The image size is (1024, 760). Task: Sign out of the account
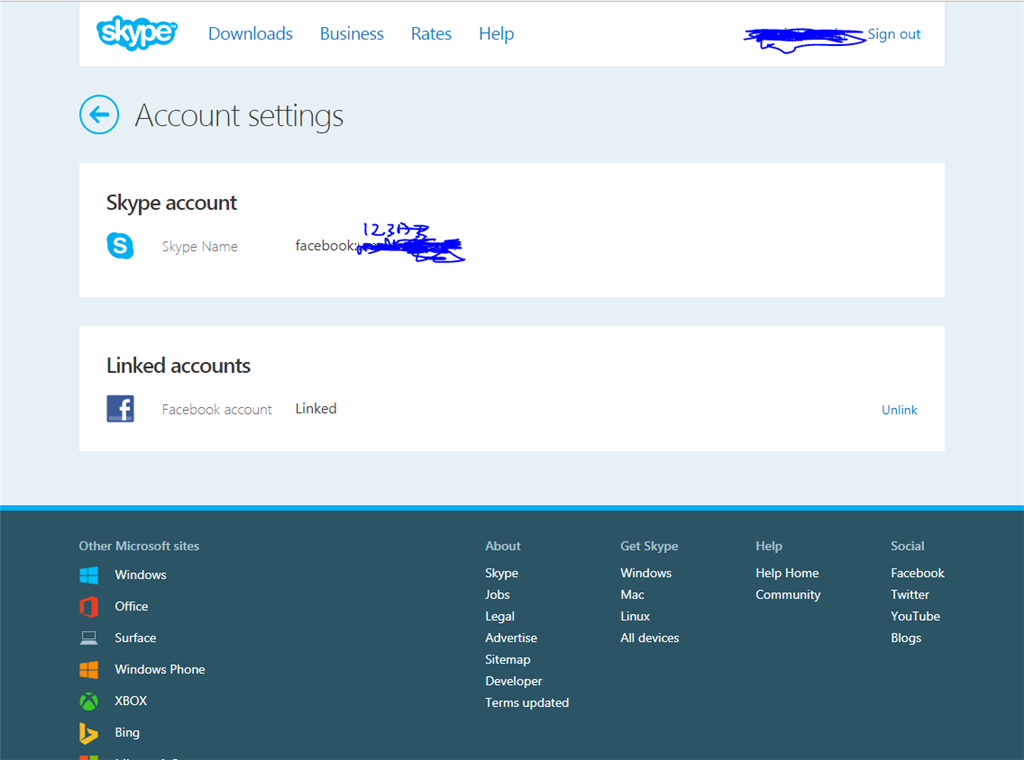(893, 34)
